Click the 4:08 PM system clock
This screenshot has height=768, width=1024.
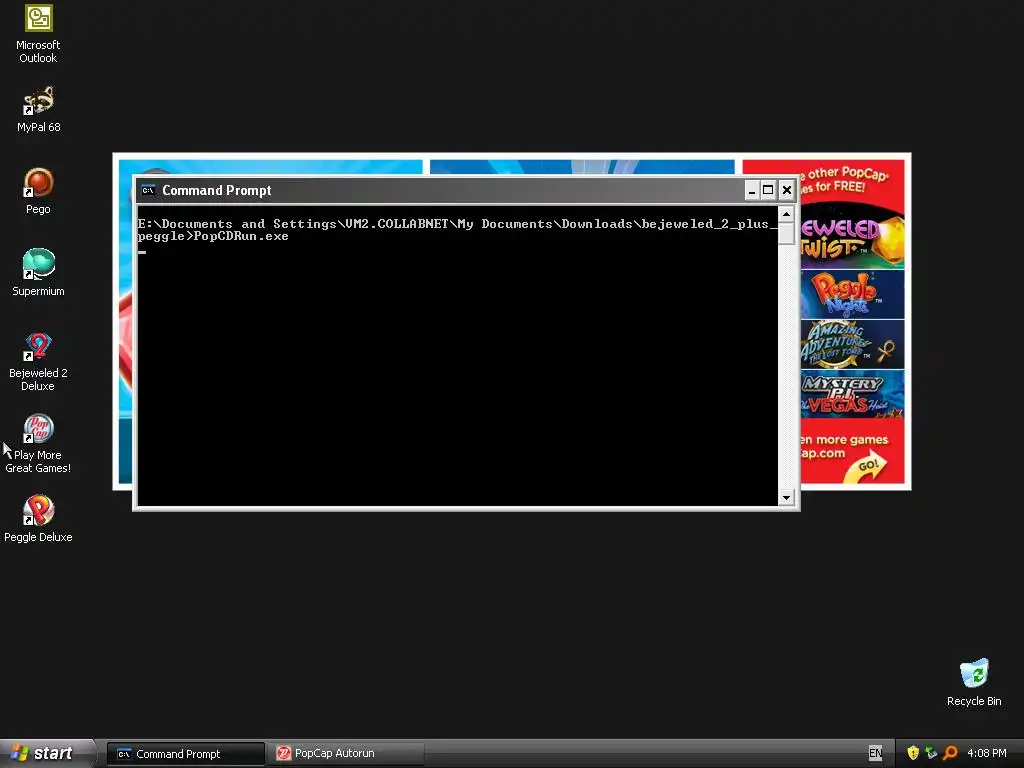[x=987, y=753]
